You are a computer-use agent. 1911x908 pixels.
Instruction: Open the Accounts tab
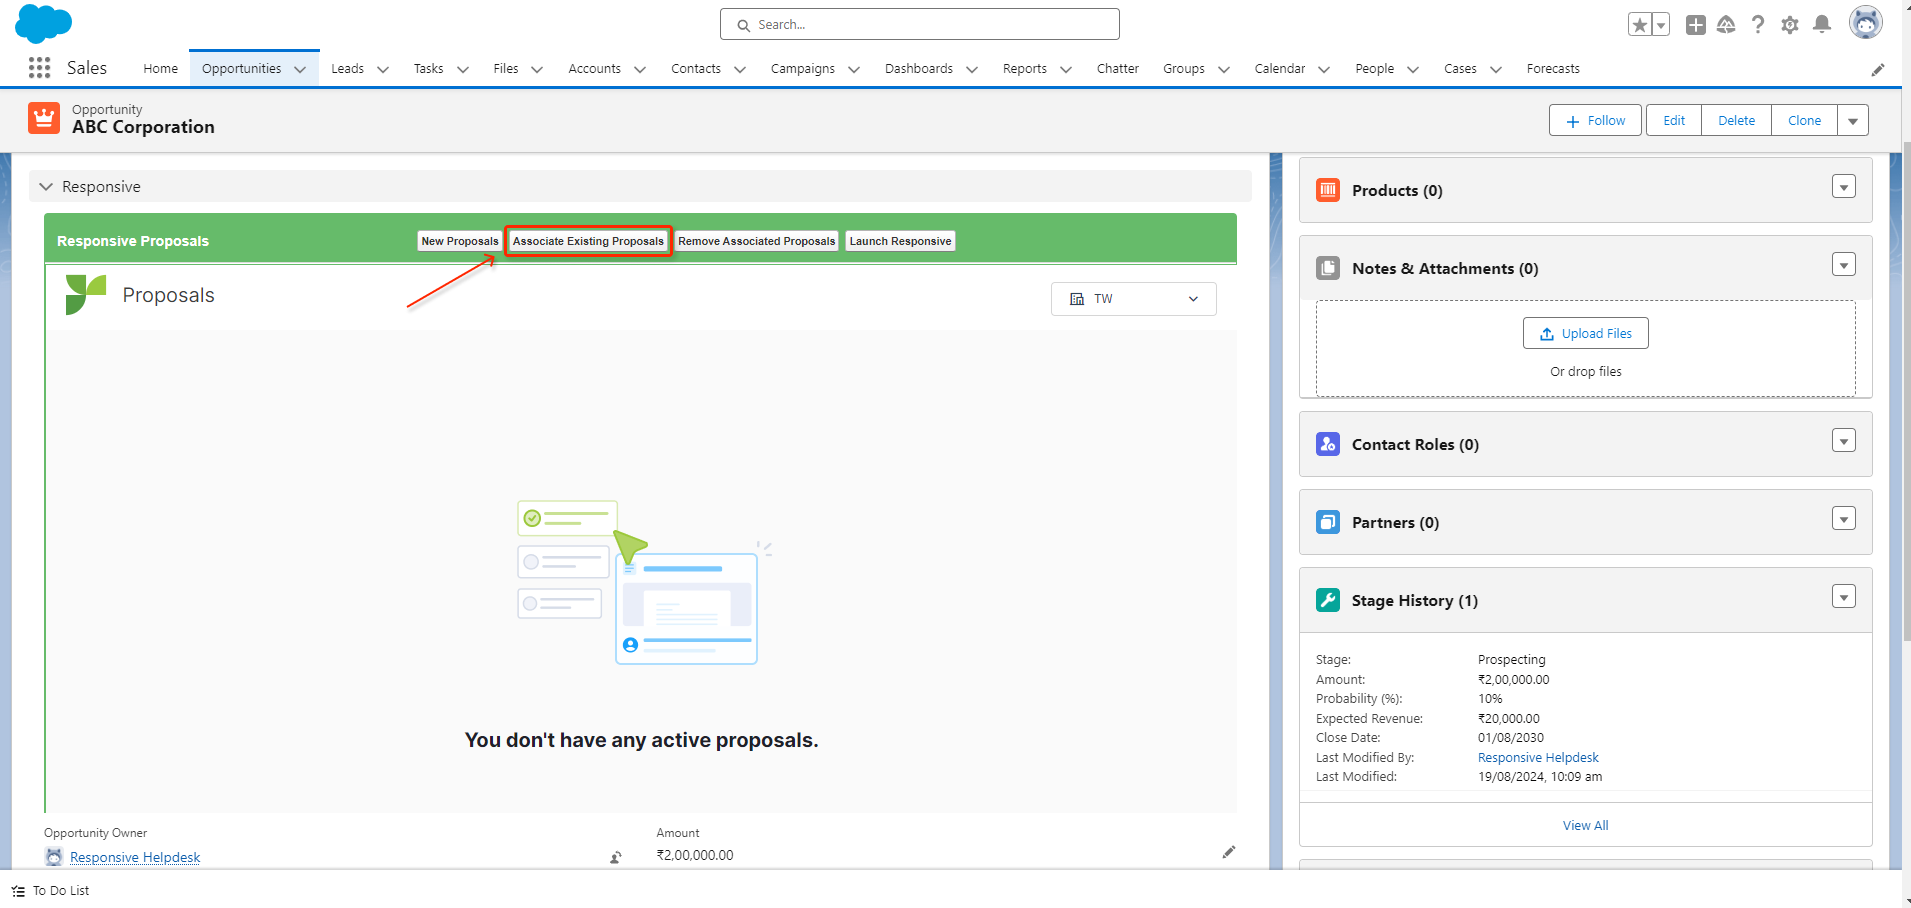click(594, 69)
